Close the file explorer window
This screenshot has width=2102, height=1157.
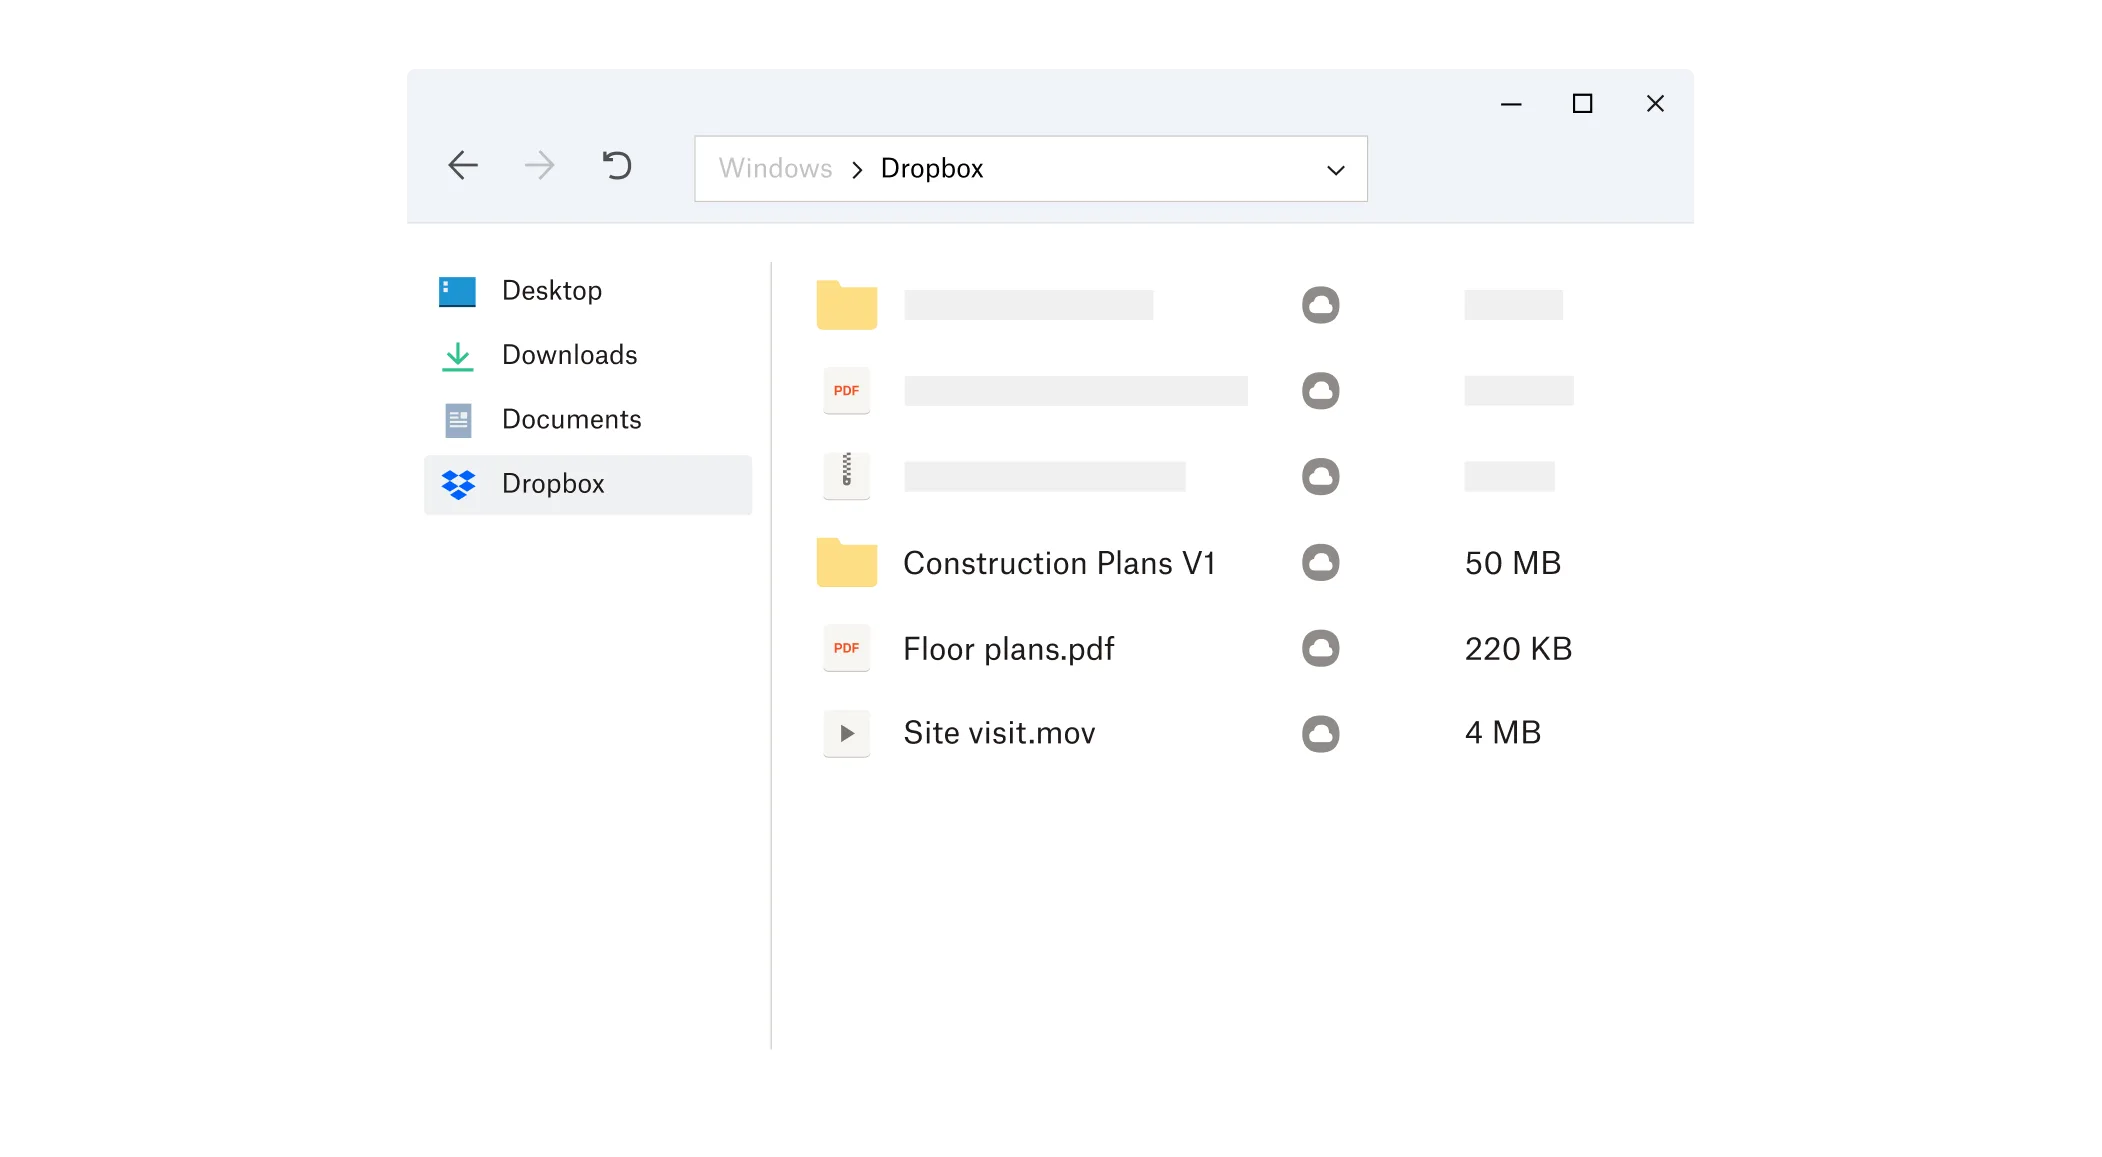coord(1655,104)
